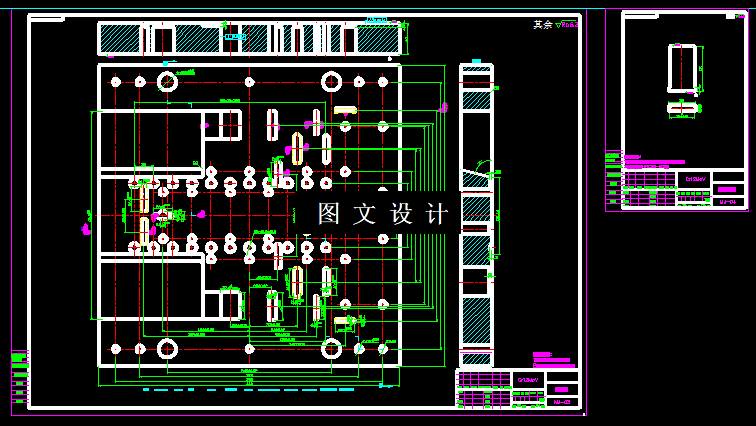Select the bottom-right large guide hole circle

click(x=332, y=349)
